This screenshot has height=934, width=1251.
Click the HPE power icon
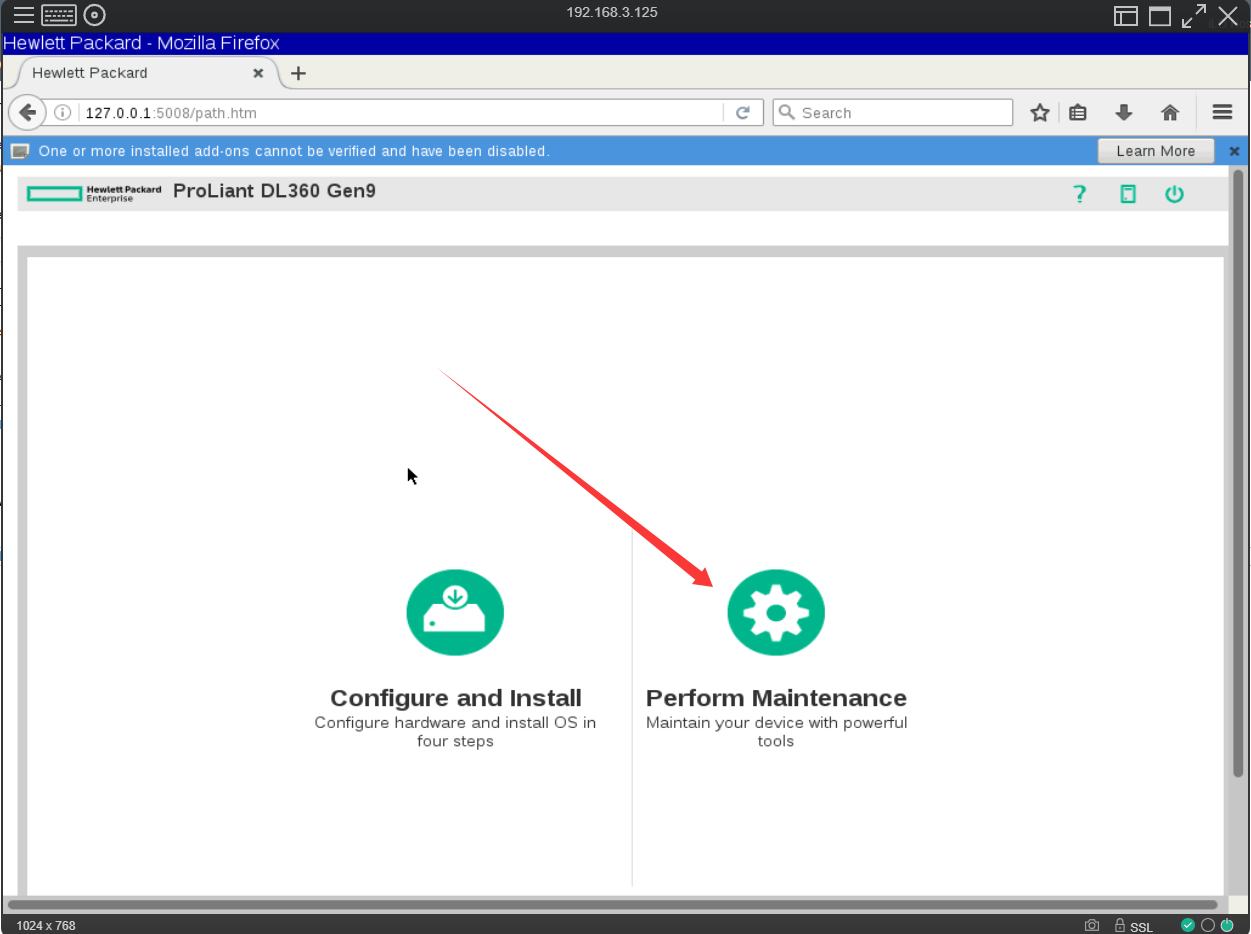pos(1174,194)
